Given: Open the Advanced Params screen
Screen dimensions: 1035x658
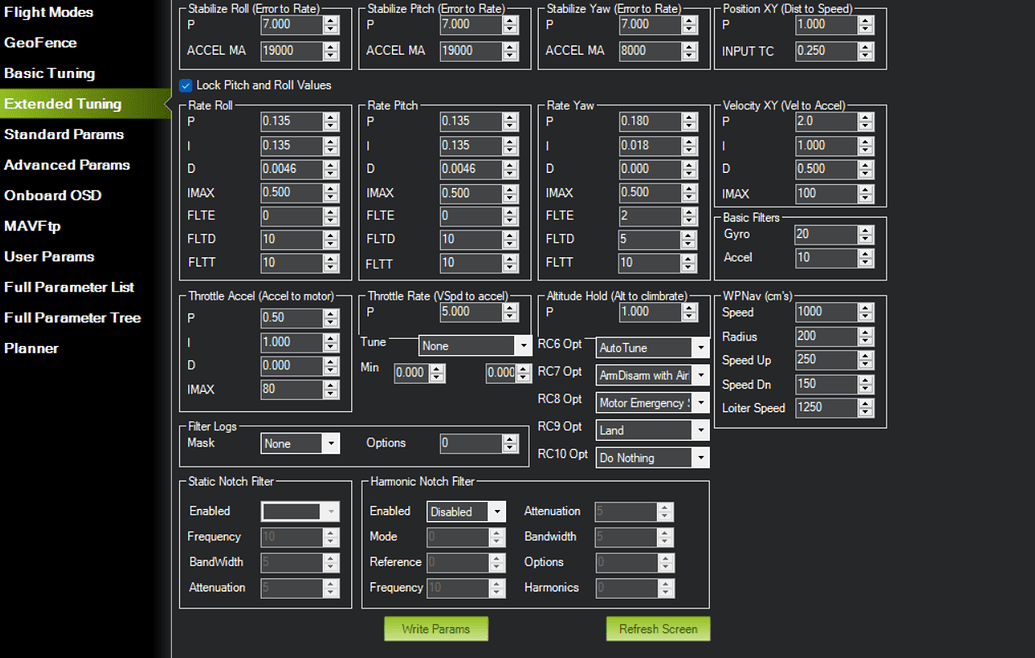Looking at the screenshot, I should 67,165.
